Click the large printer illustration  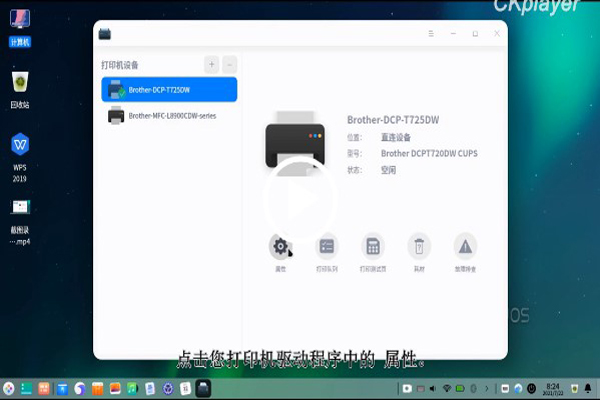pyautogui.click(x=295, y=143)
